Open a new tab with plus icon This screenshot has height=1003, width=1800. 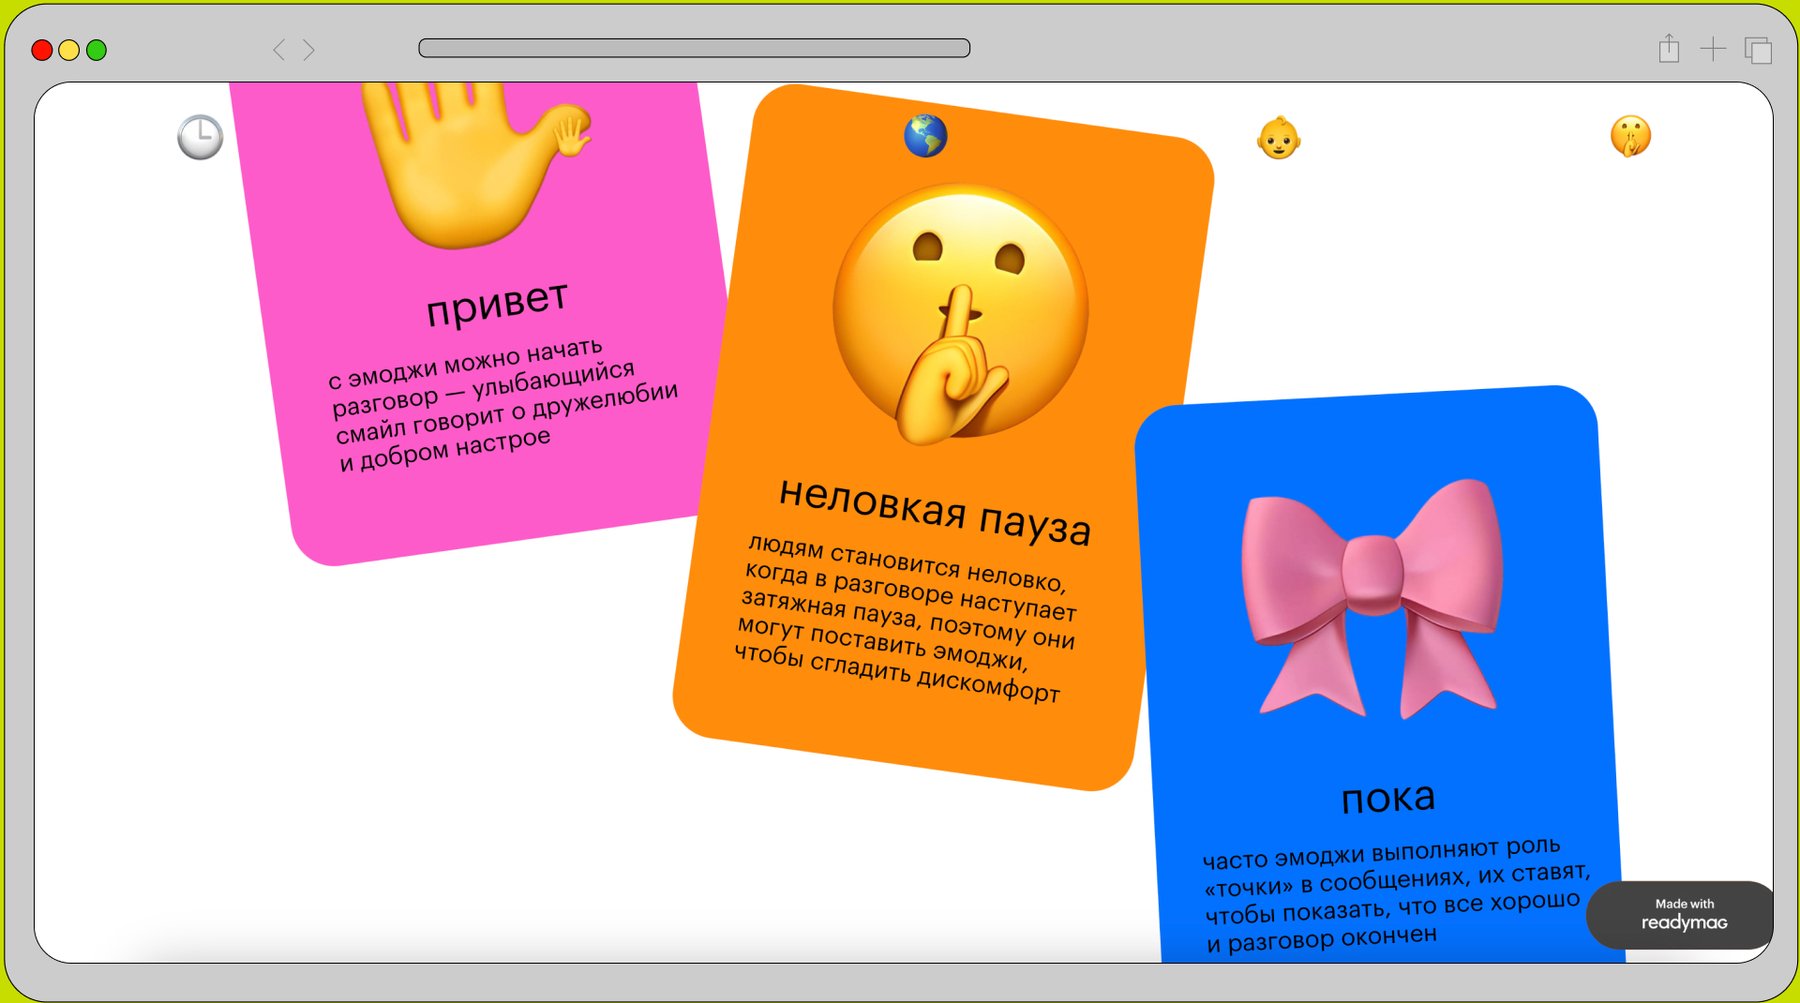pos(1713,48)
